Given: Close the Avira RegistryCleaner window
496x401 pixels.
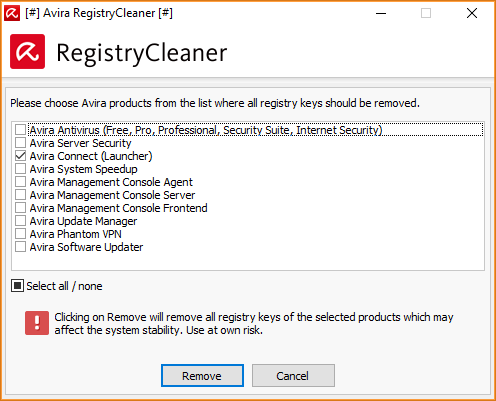Looking at the screenshot, I should [472, 13].
